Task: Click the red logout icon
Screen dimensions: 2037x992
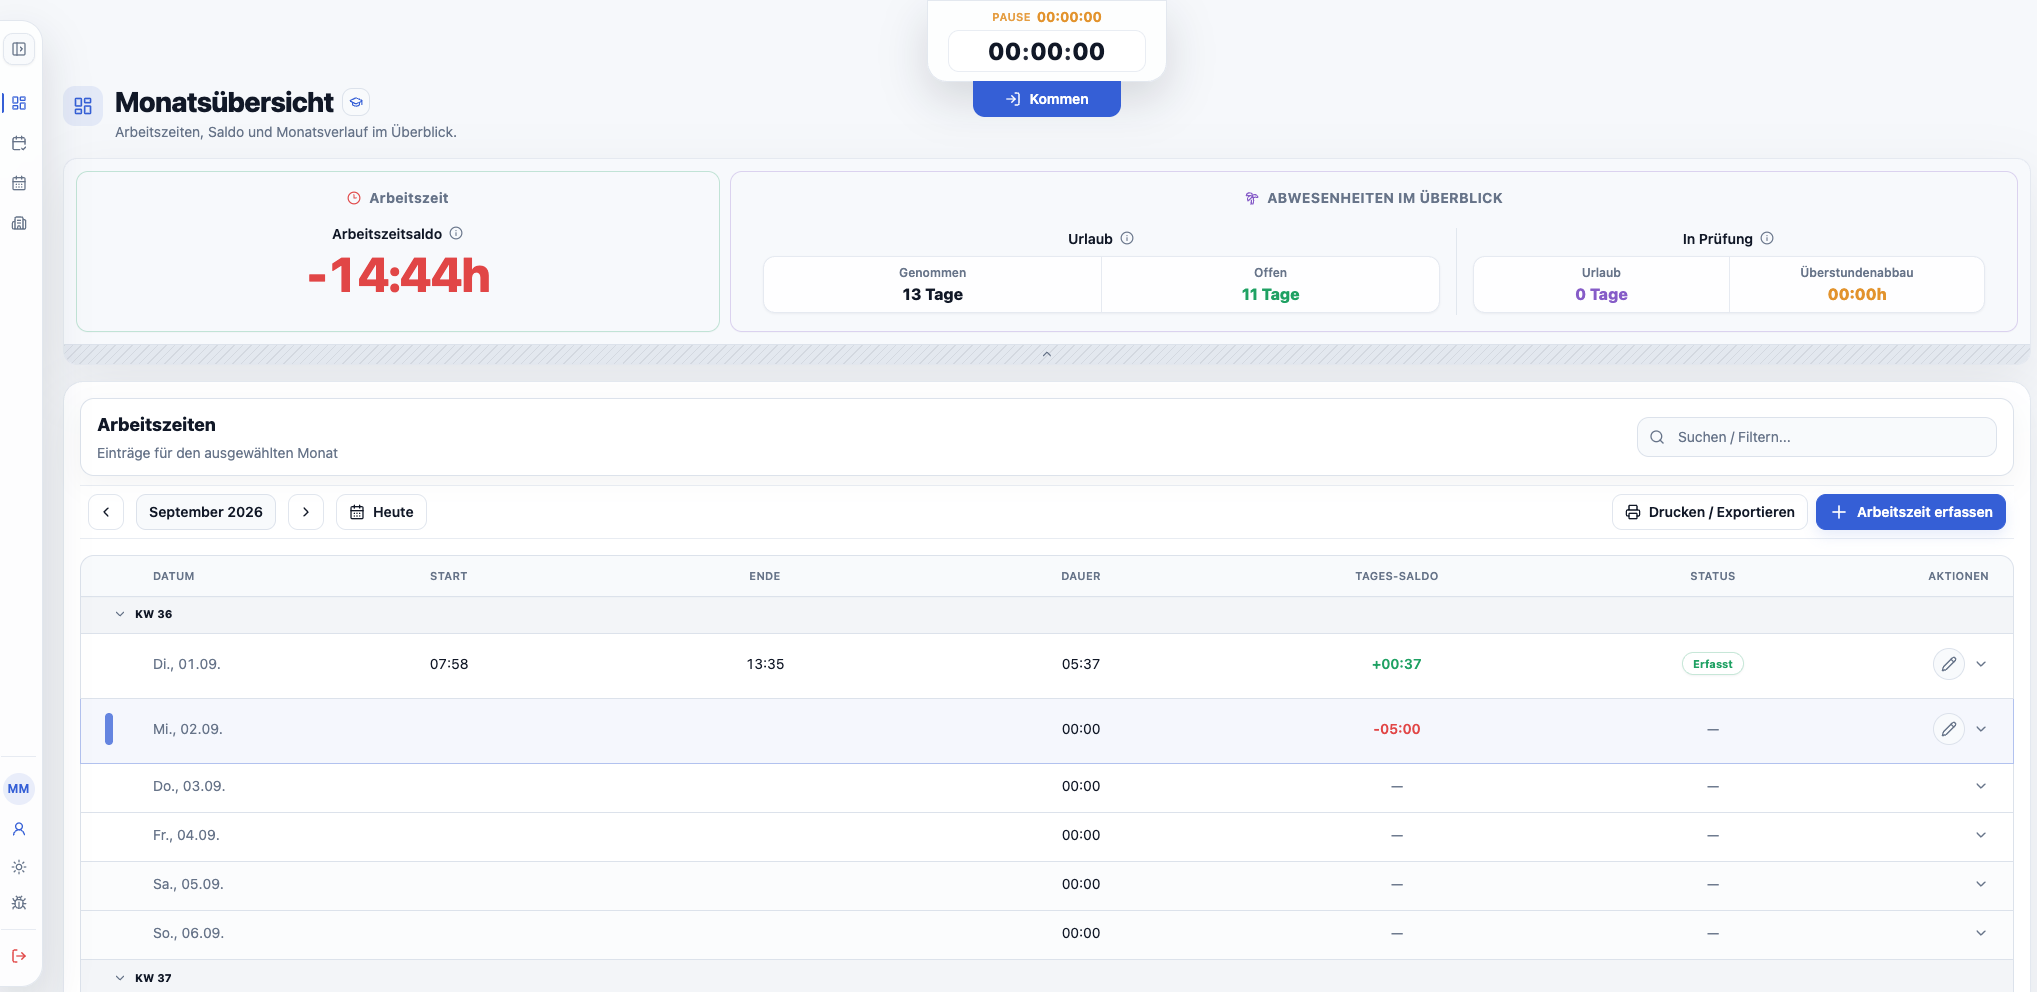Action: 19,956
